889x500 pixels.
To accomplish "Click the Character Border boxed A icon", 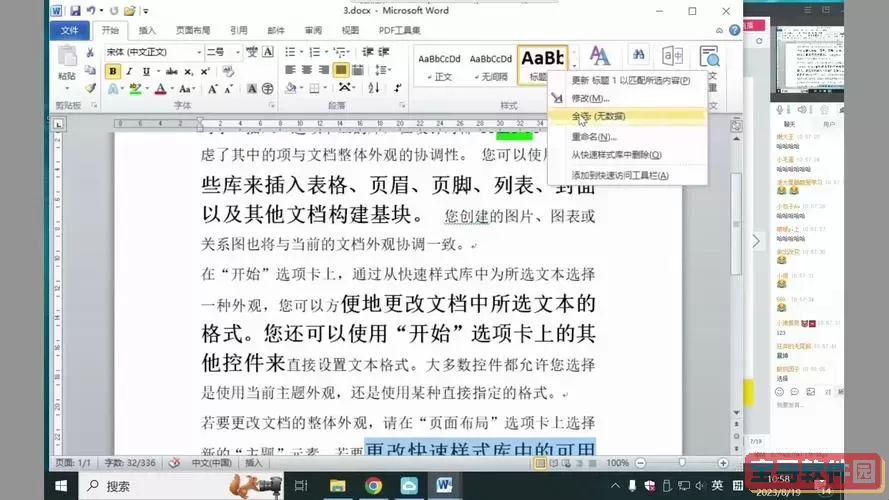I will pos(268,52).
